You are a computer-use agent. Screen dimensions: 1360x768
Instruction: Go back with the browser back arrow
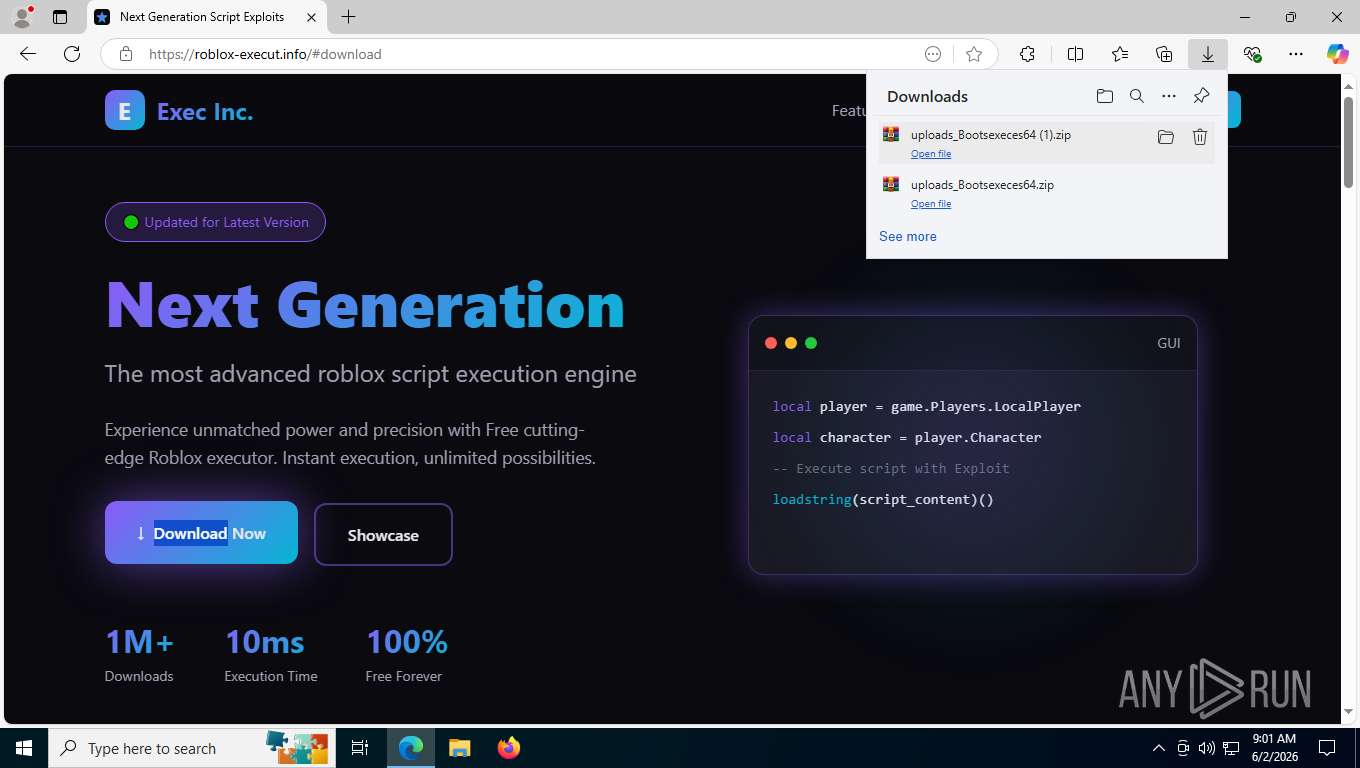pyautogui.click(x=28, y=54)
